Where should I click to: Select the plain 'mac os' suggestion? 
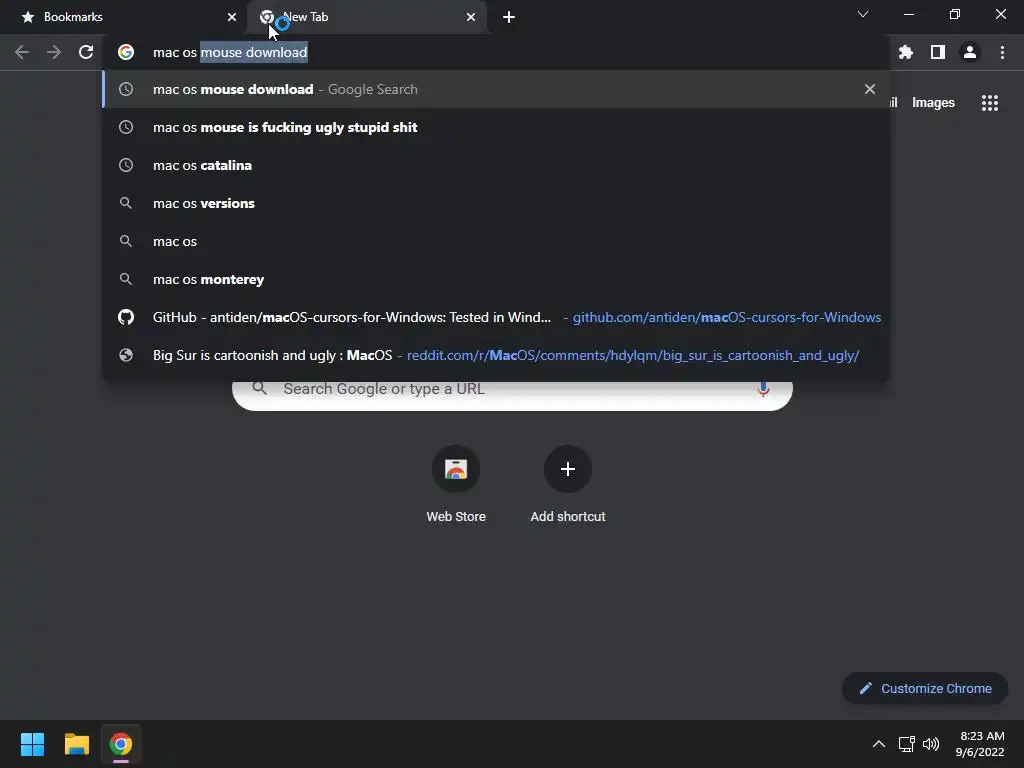click(x=496, y=241)
